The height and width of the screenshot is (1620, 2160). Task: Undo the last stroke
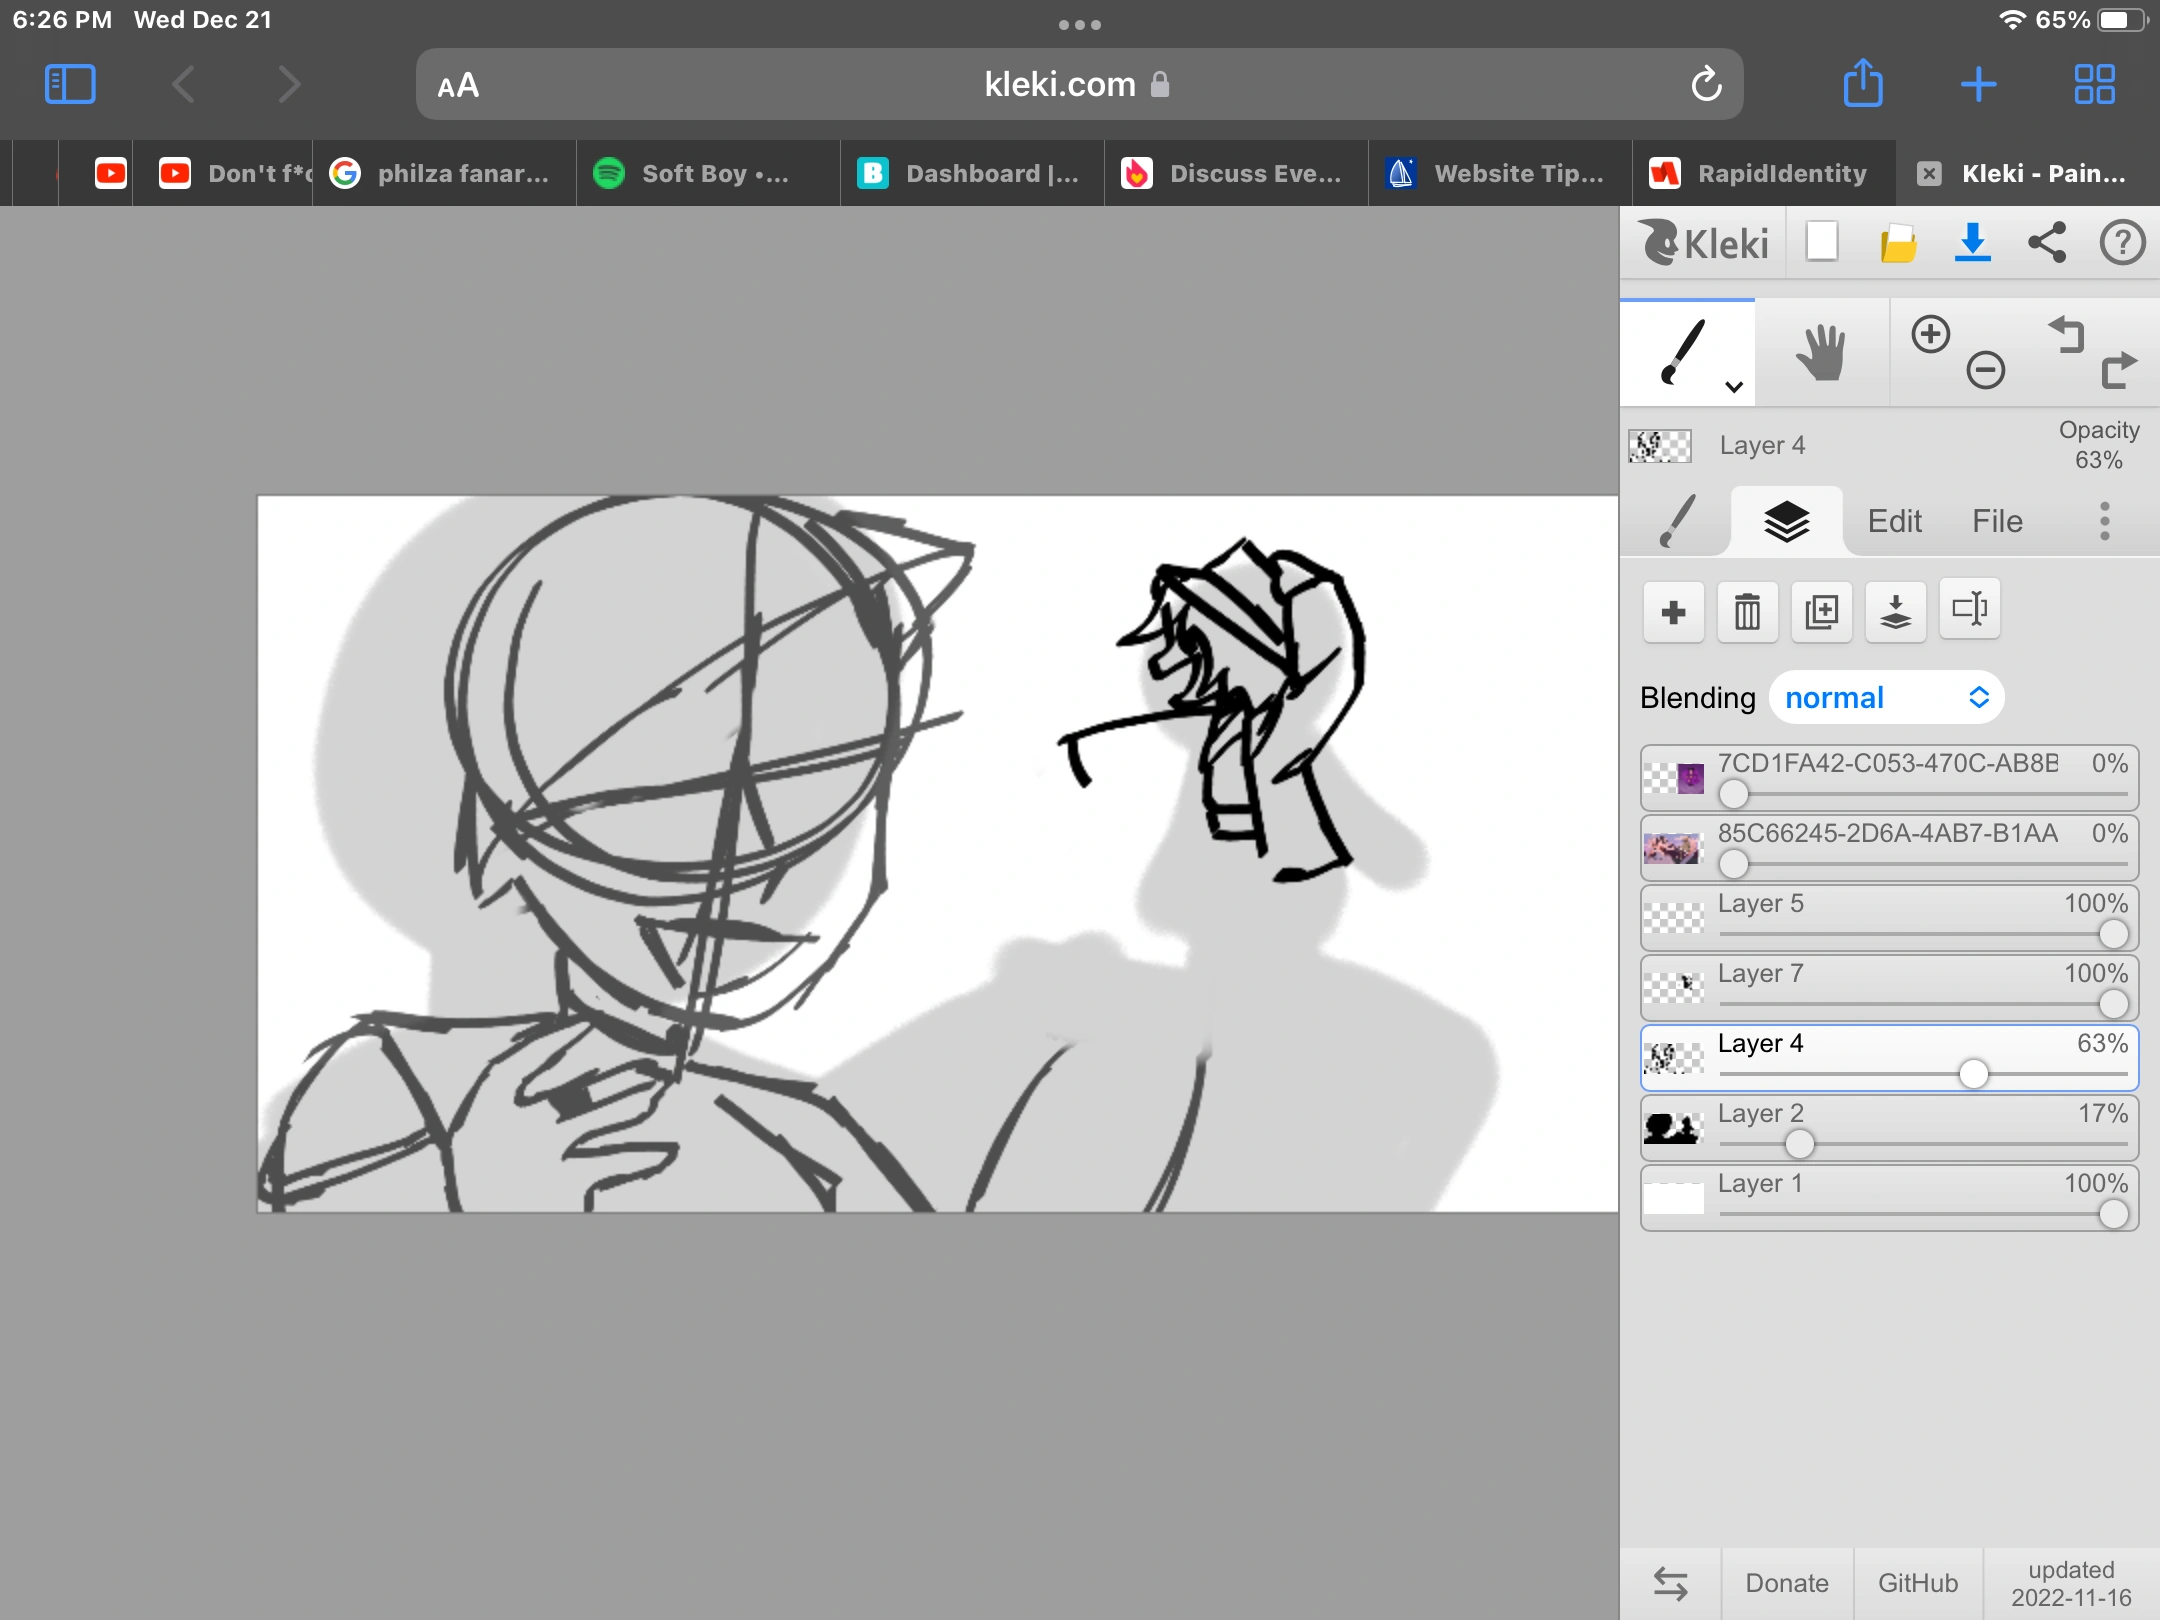click(2066, 337)
